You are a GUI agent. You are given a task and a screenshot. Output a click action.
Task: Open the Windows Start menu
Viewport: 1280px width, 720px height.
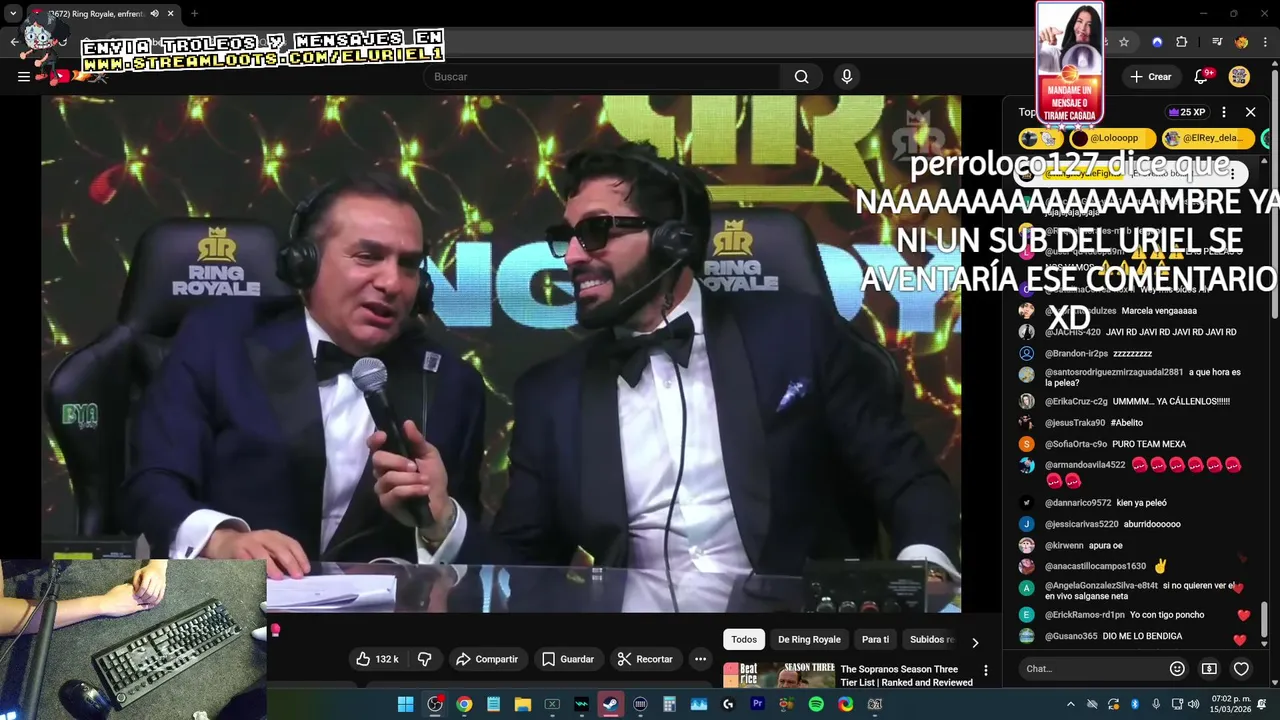point(405,704)
